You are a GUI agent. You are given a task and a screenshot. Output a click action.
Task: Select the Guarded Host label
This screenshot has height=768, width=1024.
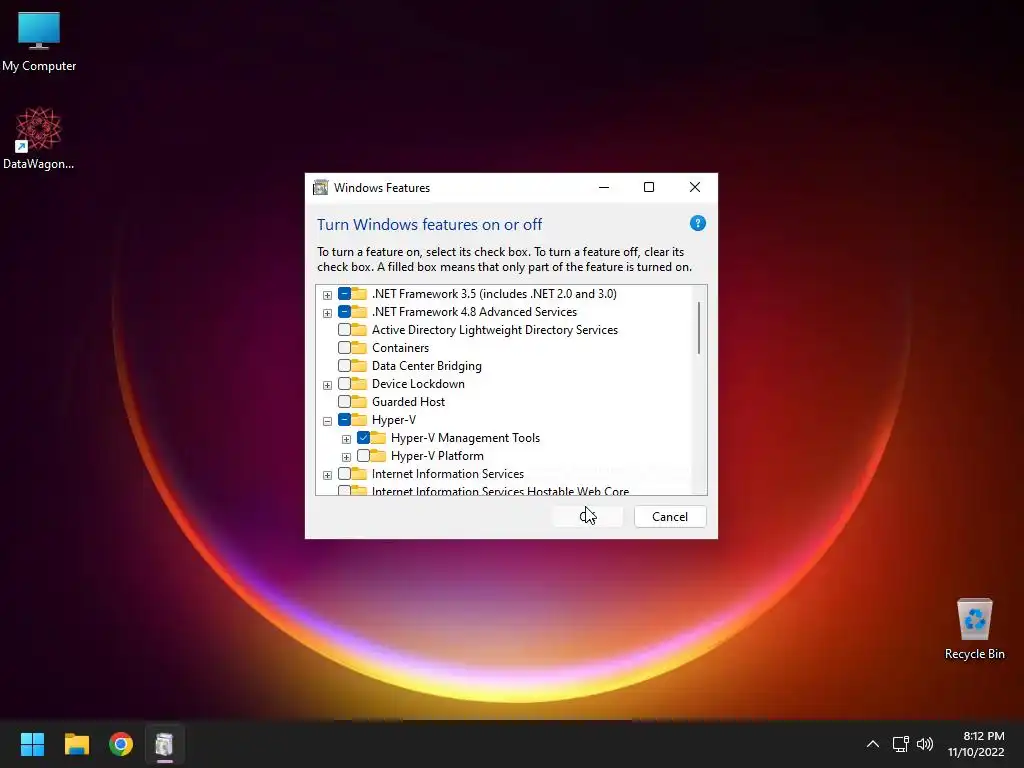pyautogui.click(x=408, y=402)
